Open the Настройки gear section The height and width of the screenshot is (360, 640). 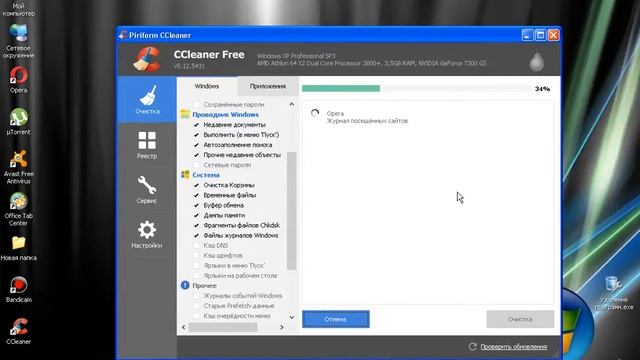coord(147,234)
